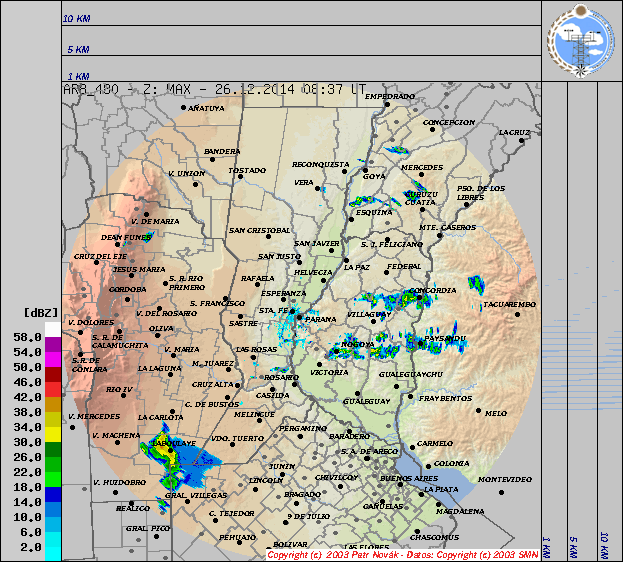
Task: Click the GOYA city label
Action: coord(374,176)
